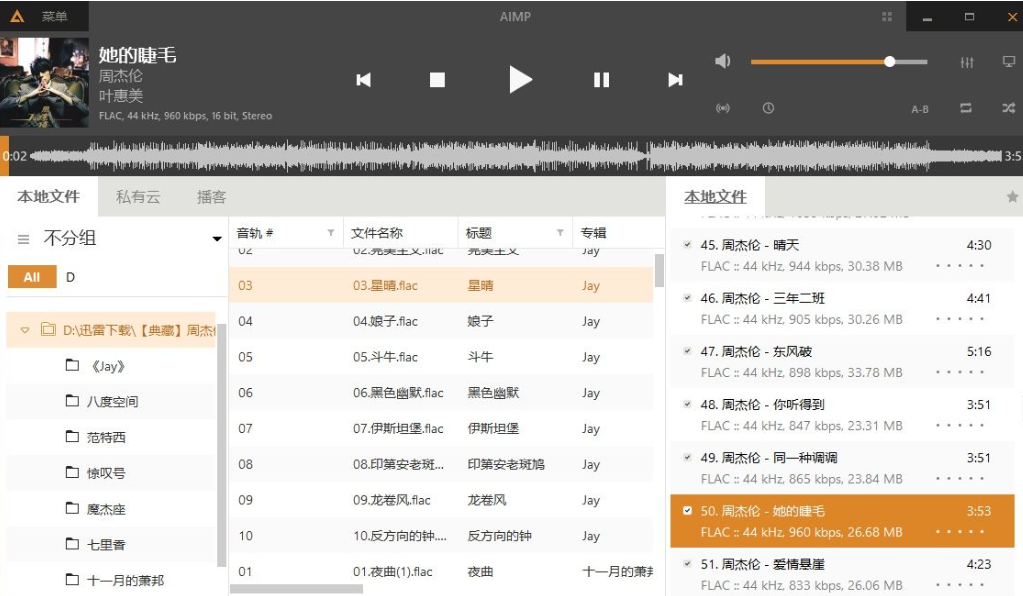Select the 03.星晴.flac row

click(x=441, y=285)
